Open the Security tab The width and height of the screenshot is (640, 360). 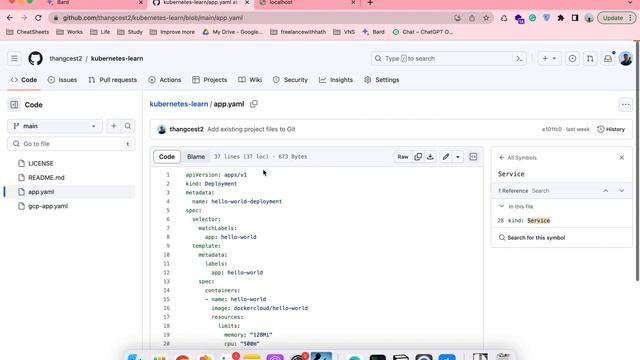[290, 80]
